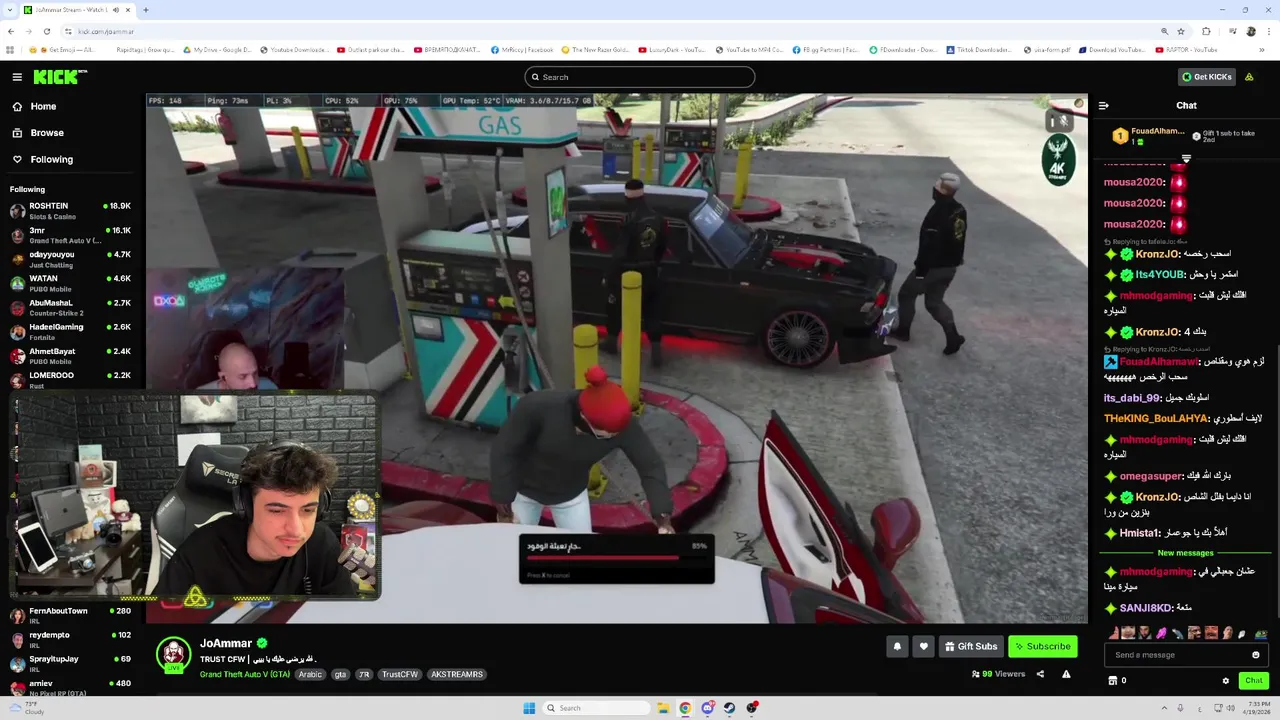Open Grand Theft Auto V category link
Image resolution: width=1280 pixels, height=720 pixels.
click(245, 675)
